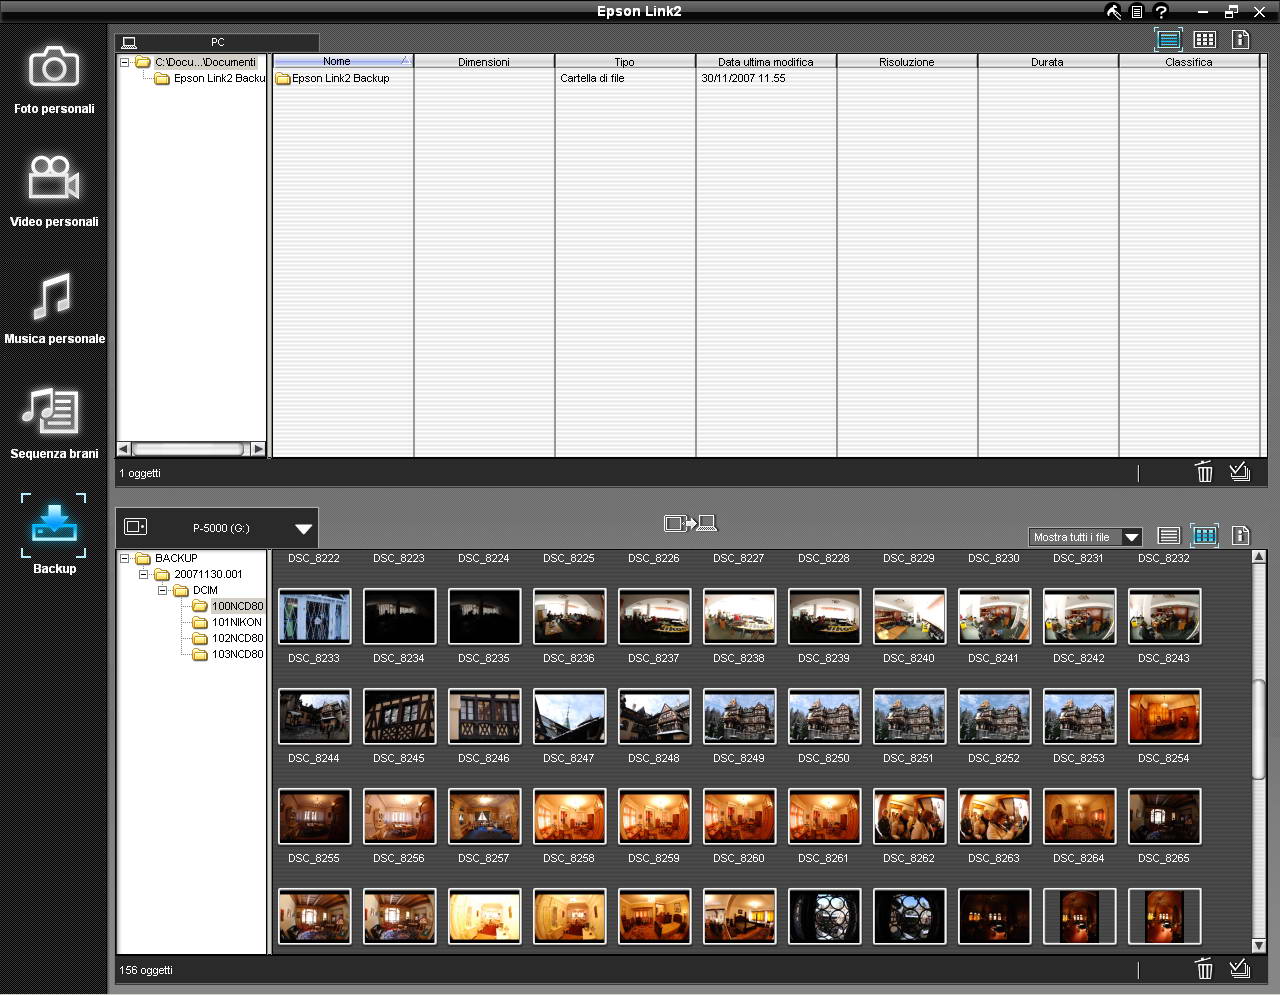Open the settings tools hammer icon
Screen dimensions: 1280x995
click(x=1113, y=12)
